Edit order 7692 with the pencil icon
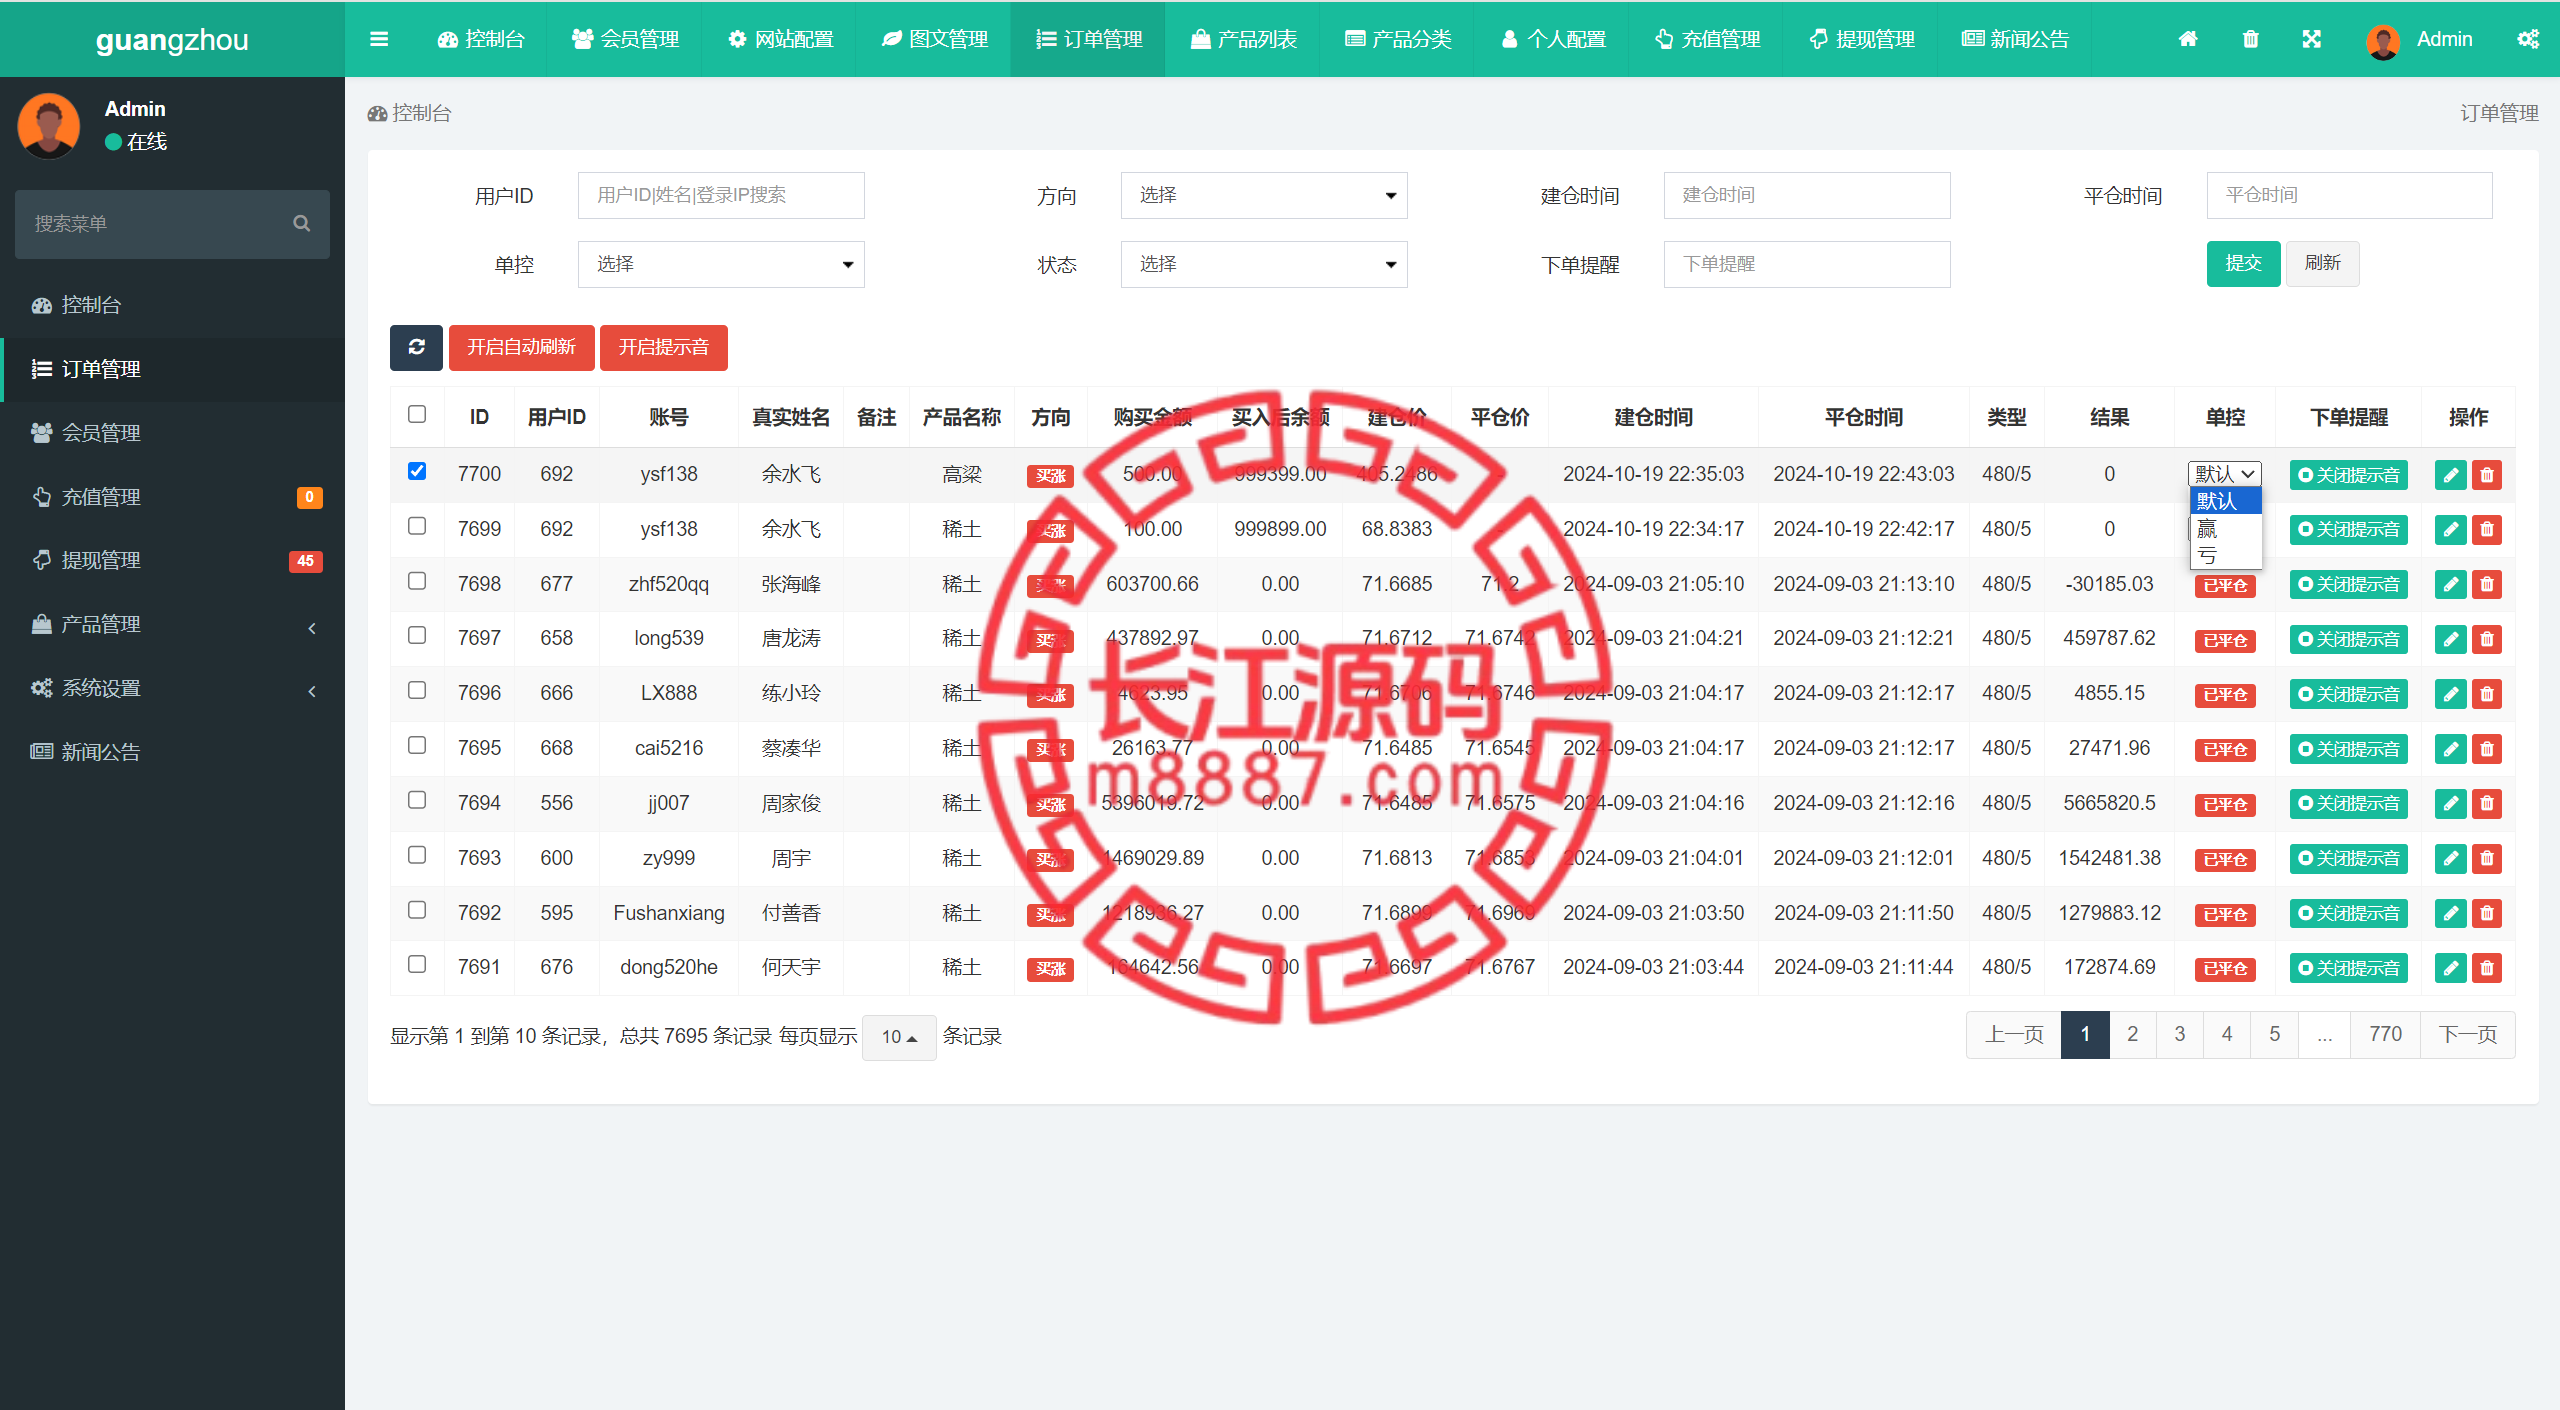2560x1410 pixels. (x=2450, y=913)
